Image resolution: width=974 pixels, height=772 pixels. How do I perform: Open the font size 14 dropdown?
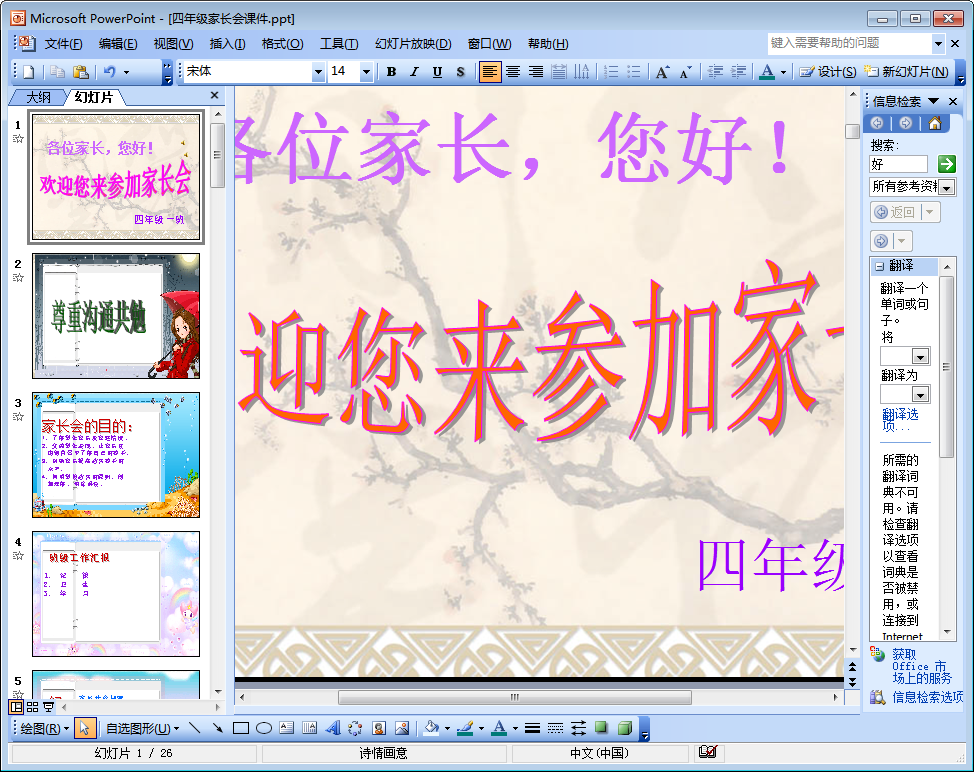[366, 72]
